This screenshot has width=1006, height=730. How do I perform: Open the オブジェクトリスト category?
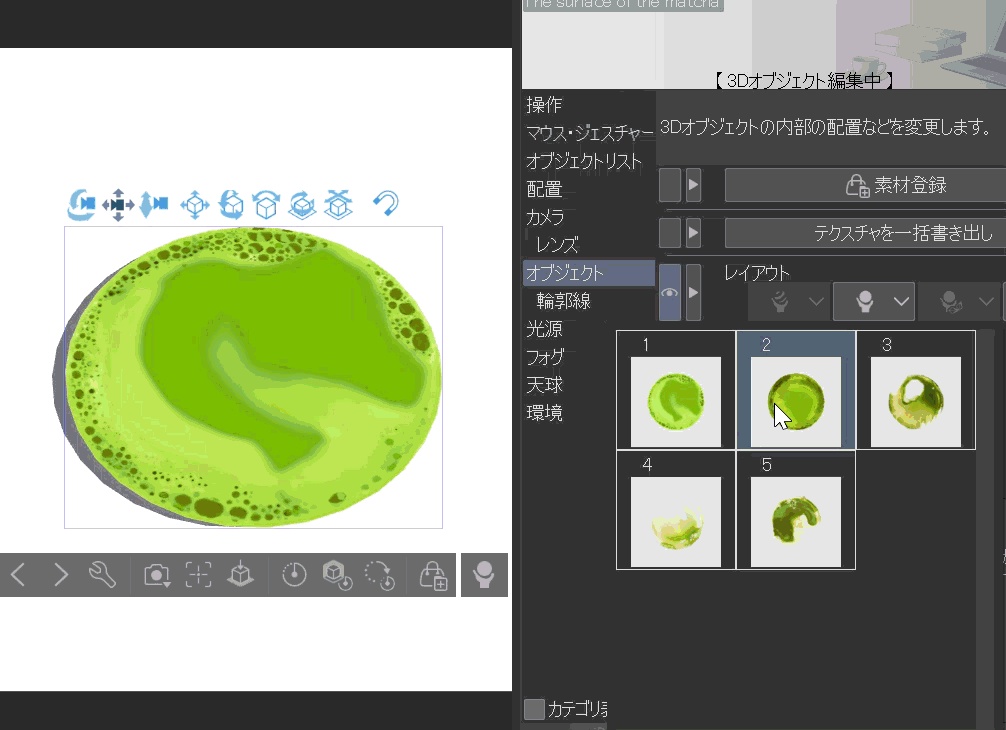tap(583, 161)
